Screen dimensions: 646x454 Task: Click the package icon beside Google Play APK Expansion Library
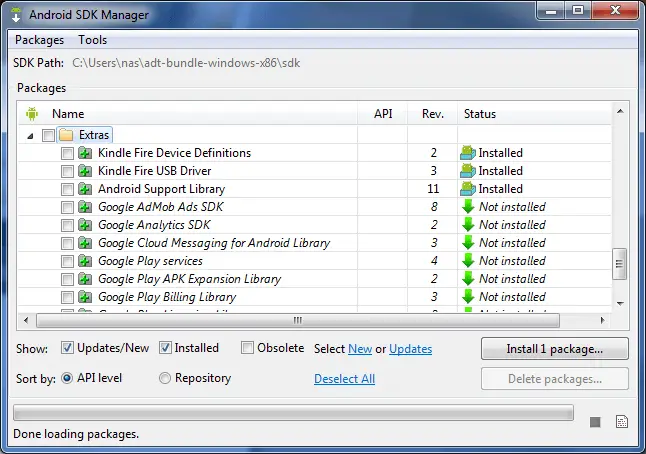click(x=85, y=279)
